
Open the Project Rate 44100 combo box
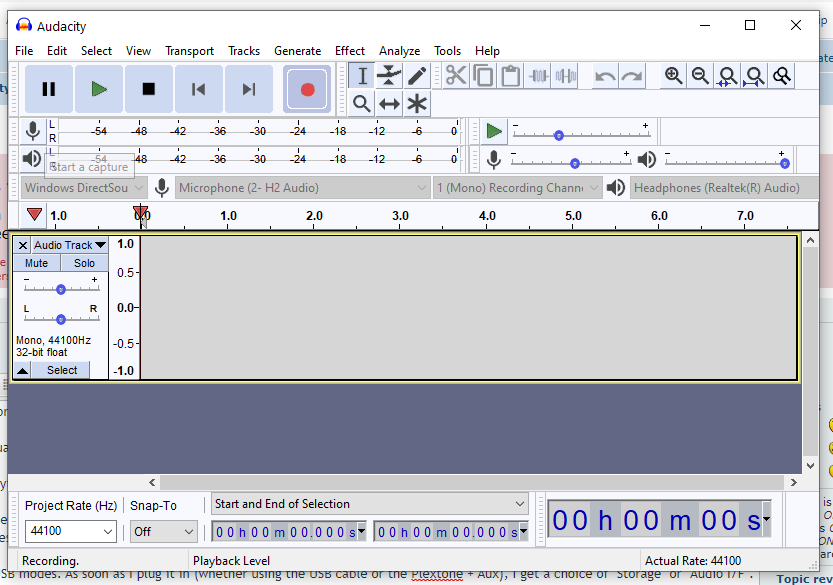pos(71,531)
